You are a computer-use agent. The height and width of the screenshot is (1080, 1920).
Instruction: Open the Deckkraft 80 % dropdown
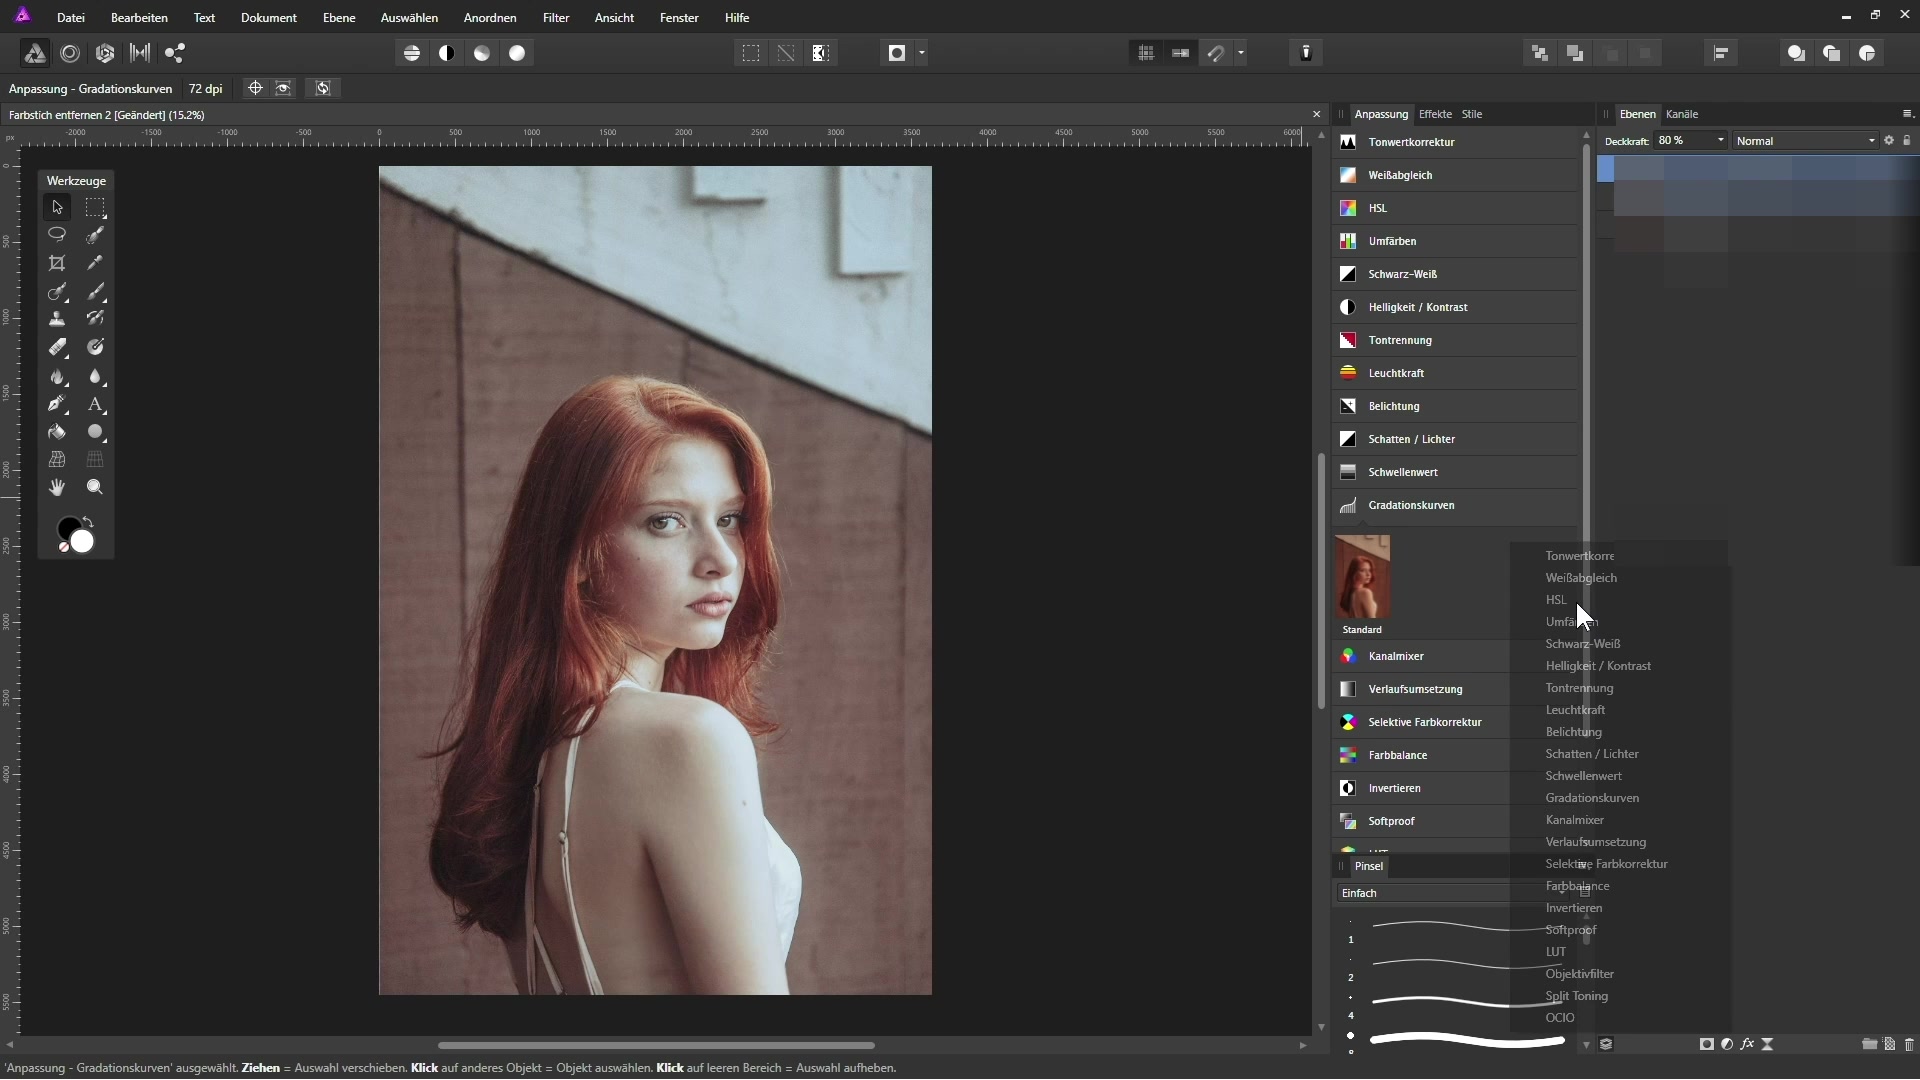point(1720,141)
